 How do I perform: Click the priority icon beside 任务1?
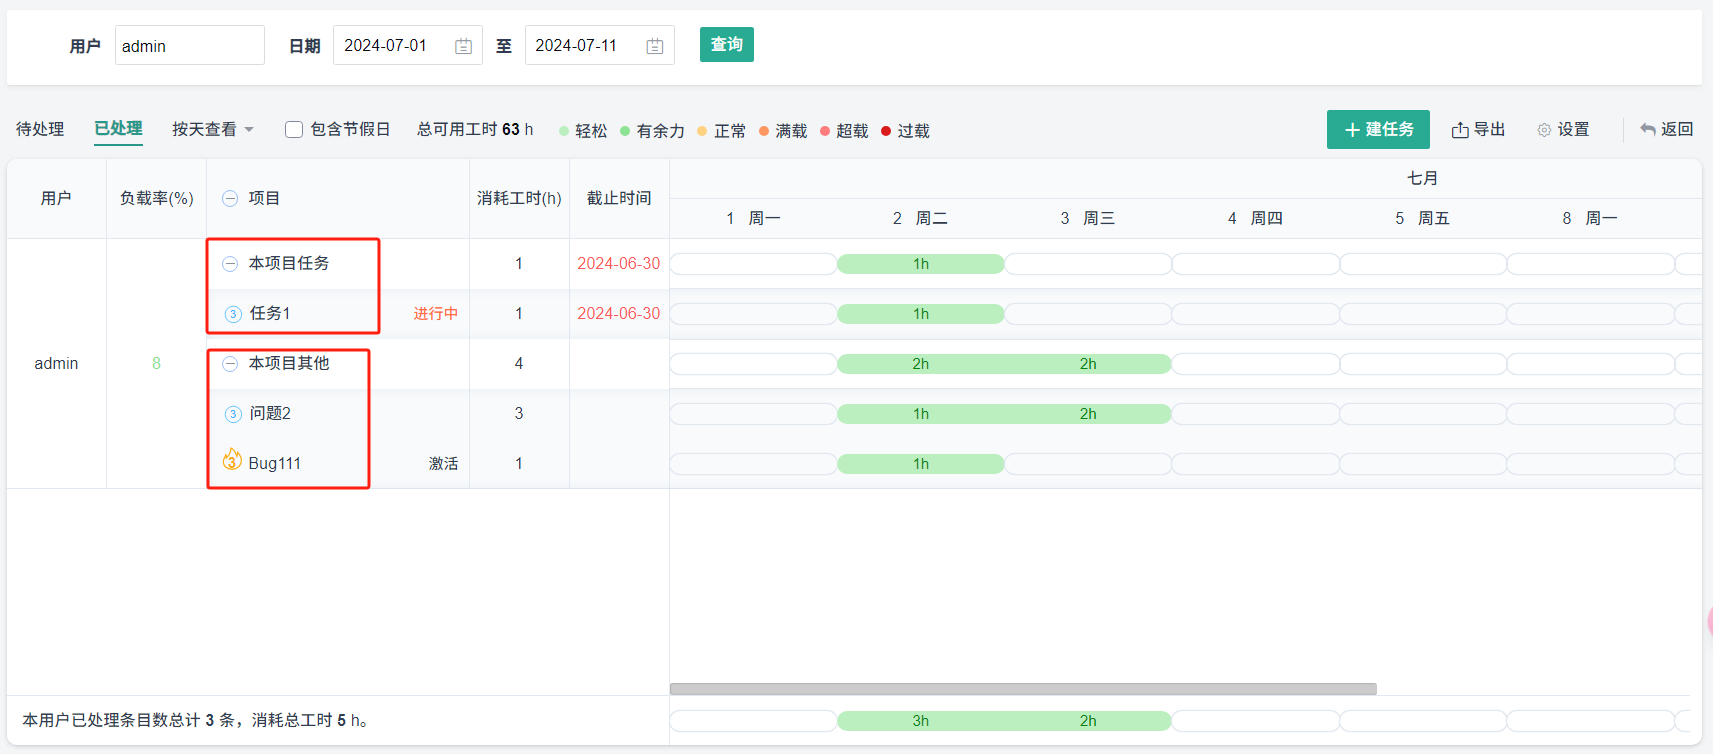click(x=233, y=314)
